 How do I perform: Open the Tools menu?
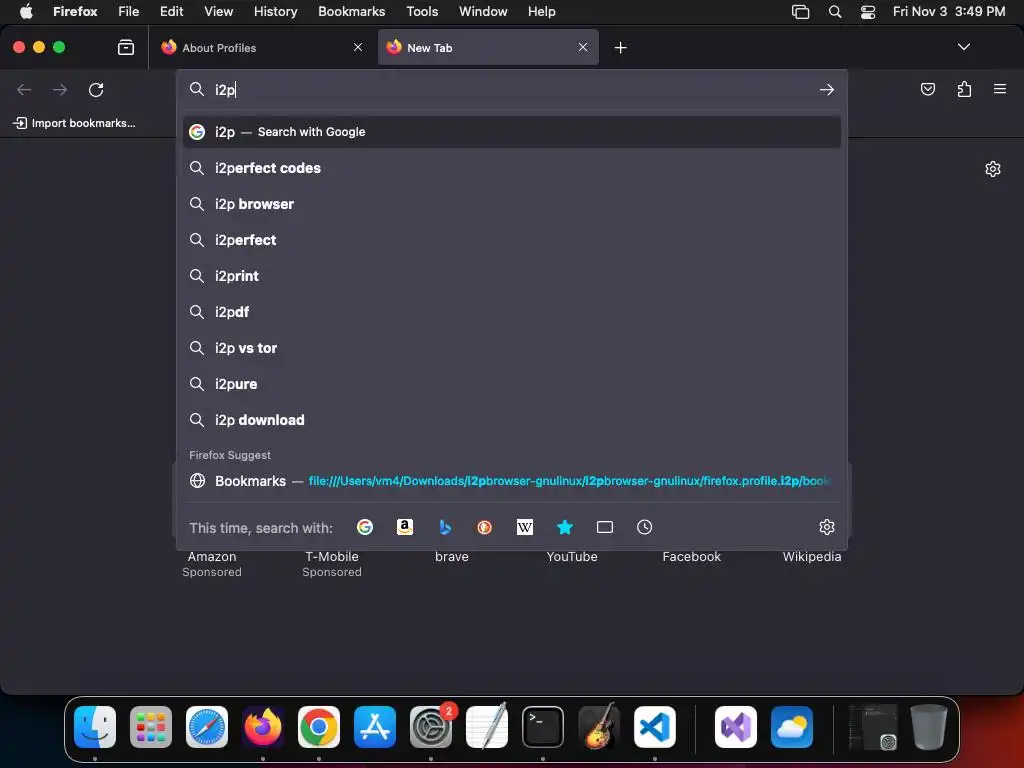point(422,11)
